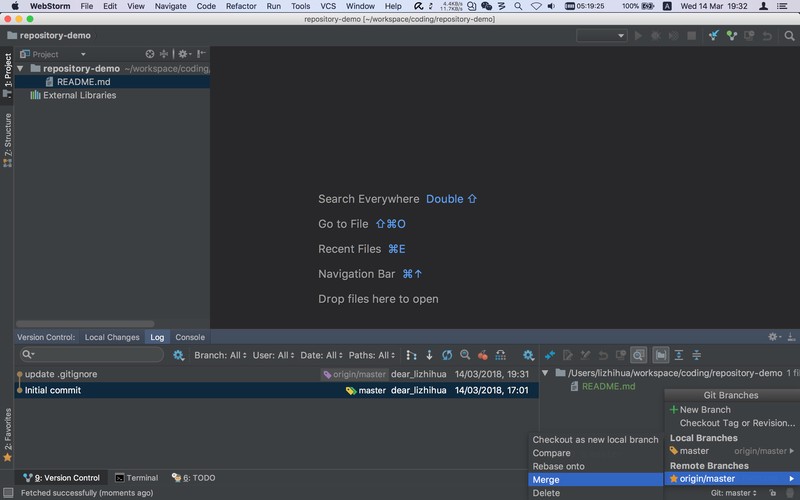800x500 pixels.
Task: Click 9: Version Control tool button
Action: pyautogui.click(x=62, y=478)
